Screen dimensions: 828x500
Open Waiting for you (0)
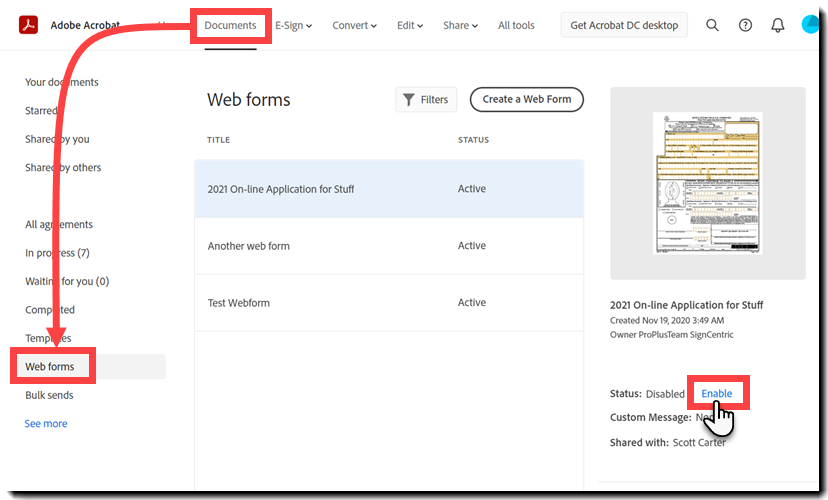pyautogui.click(x=67, y=281)
